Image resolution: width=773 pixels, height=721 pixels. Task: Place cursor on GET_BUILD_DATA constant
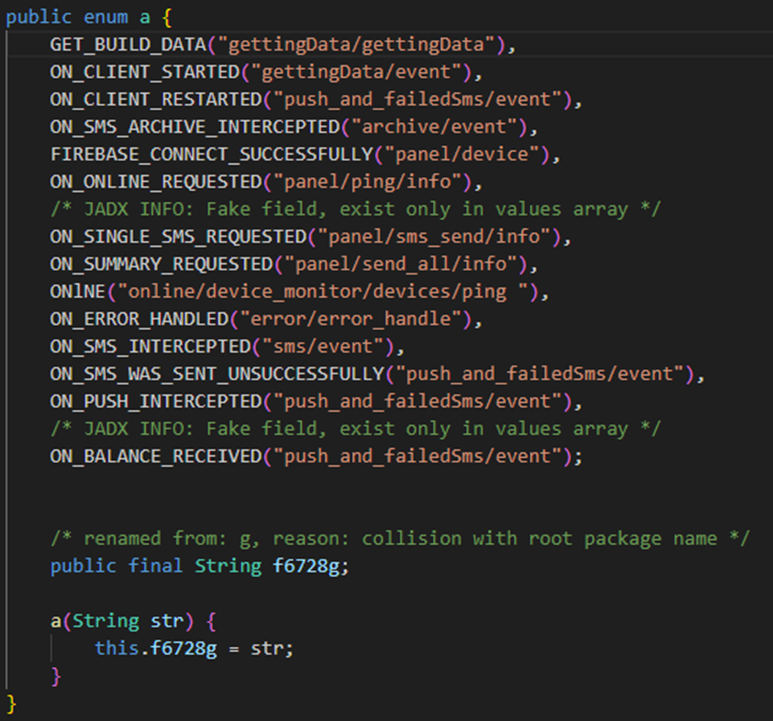point(128,45)
